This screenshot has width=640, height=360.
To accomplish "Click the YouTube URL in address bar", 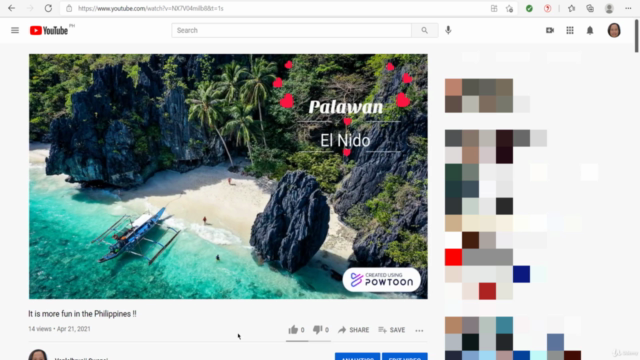I will click(151, 8).
